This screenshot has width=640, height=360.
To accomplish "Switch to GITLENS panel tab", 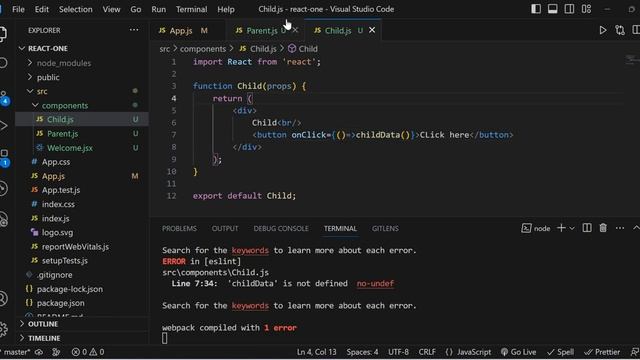I will pos(385,229).
